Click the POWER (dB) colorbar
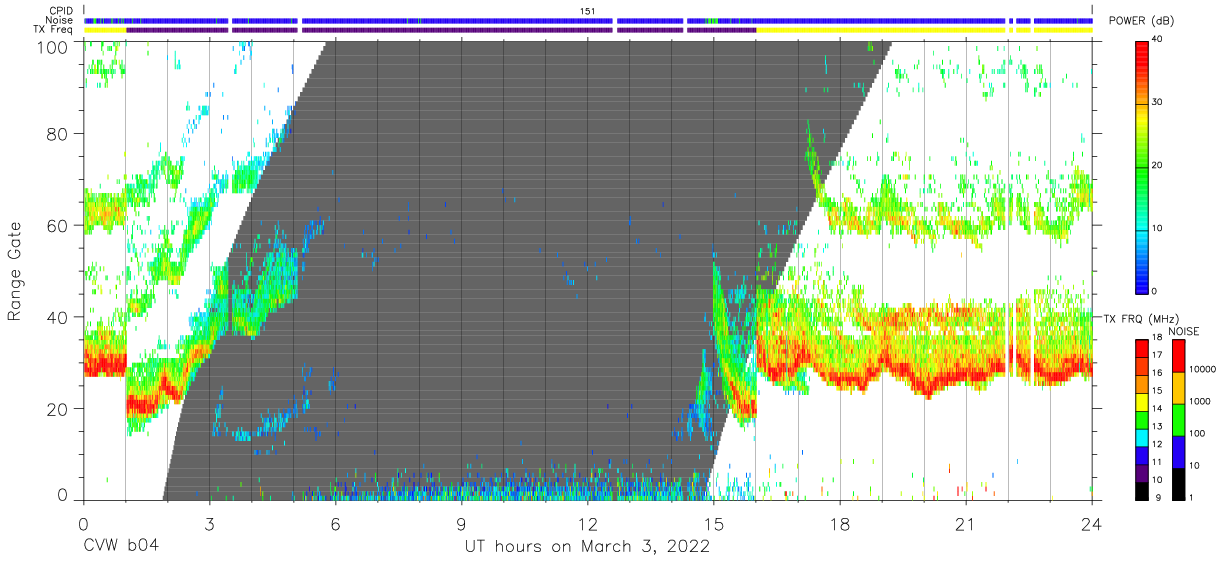The image size is (1228, 567). (1142, 165)
